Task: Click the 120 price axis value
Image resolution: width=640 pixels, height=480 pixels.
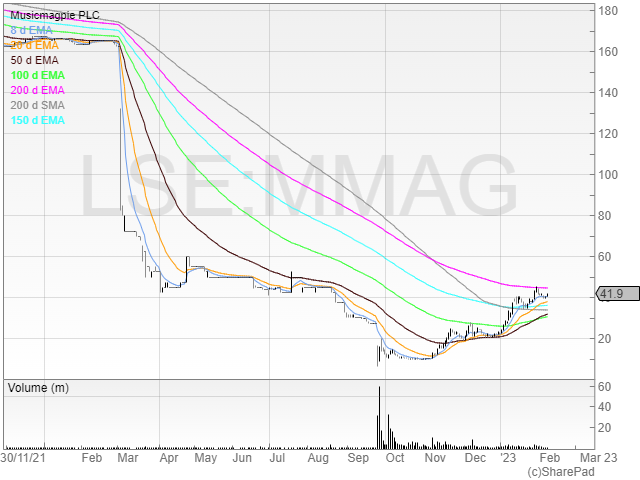Action: 608,133
